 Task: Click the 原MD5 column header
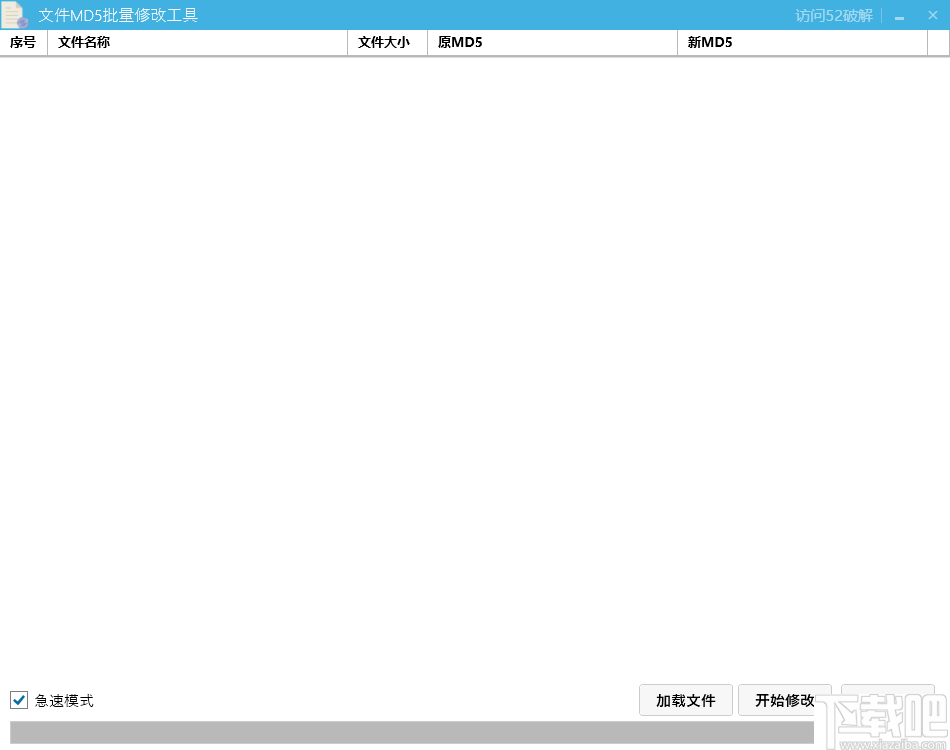coord(461,42)
